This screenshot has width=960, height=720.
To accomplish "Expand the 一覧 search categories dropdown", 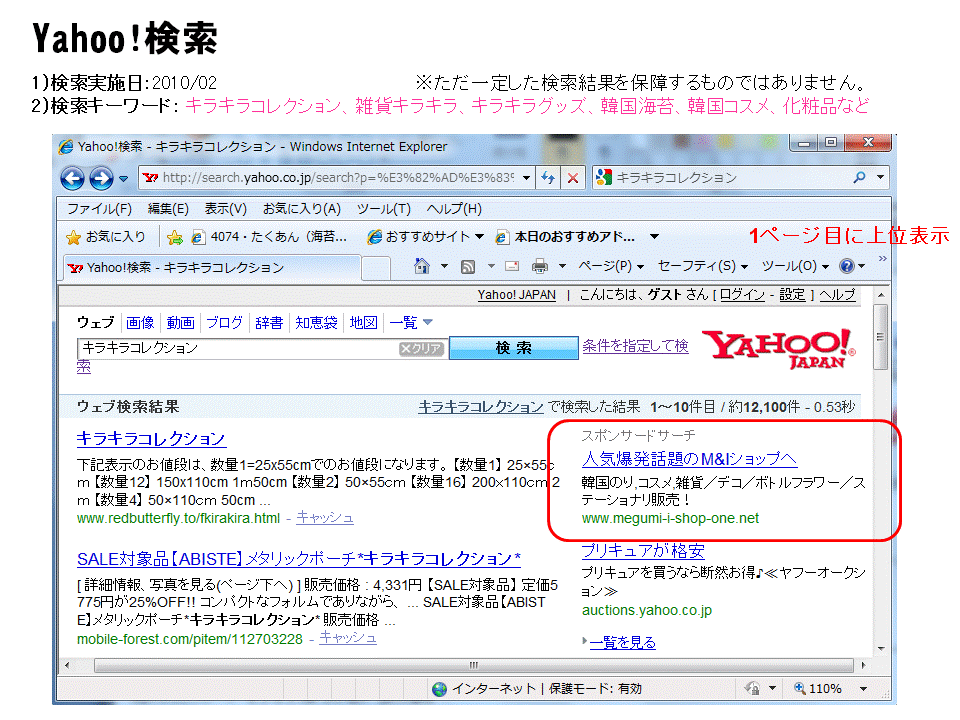I will (x=411, y=323).
